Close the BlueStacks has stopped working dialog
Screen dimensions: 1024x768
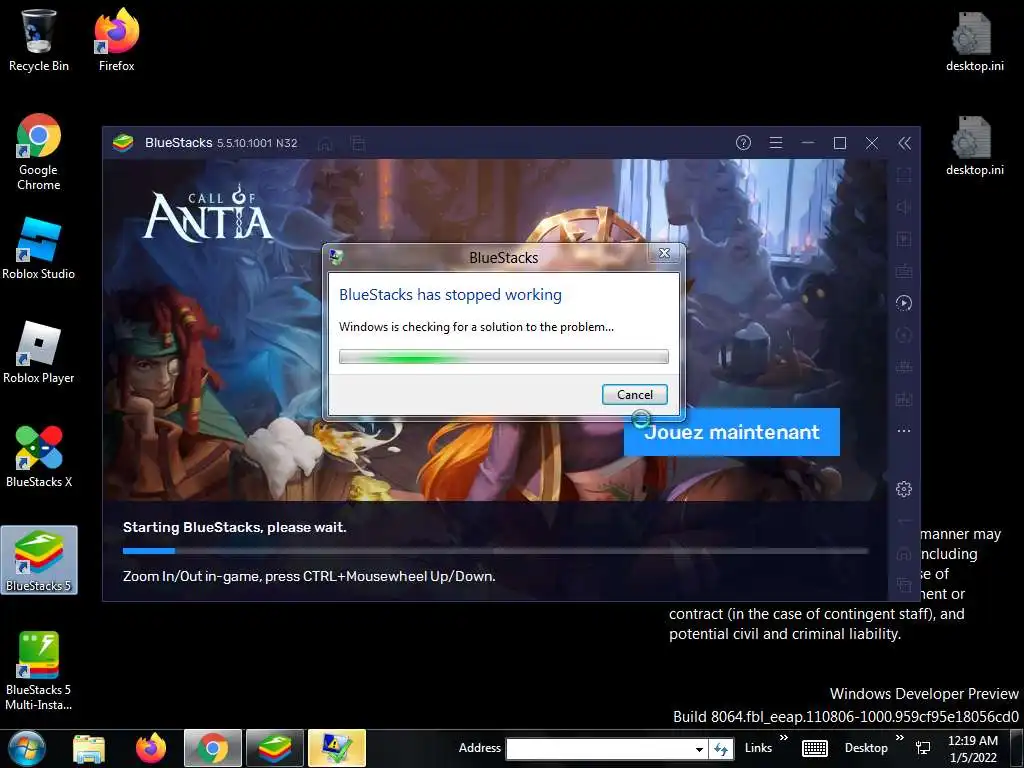(x=664, y=253)
